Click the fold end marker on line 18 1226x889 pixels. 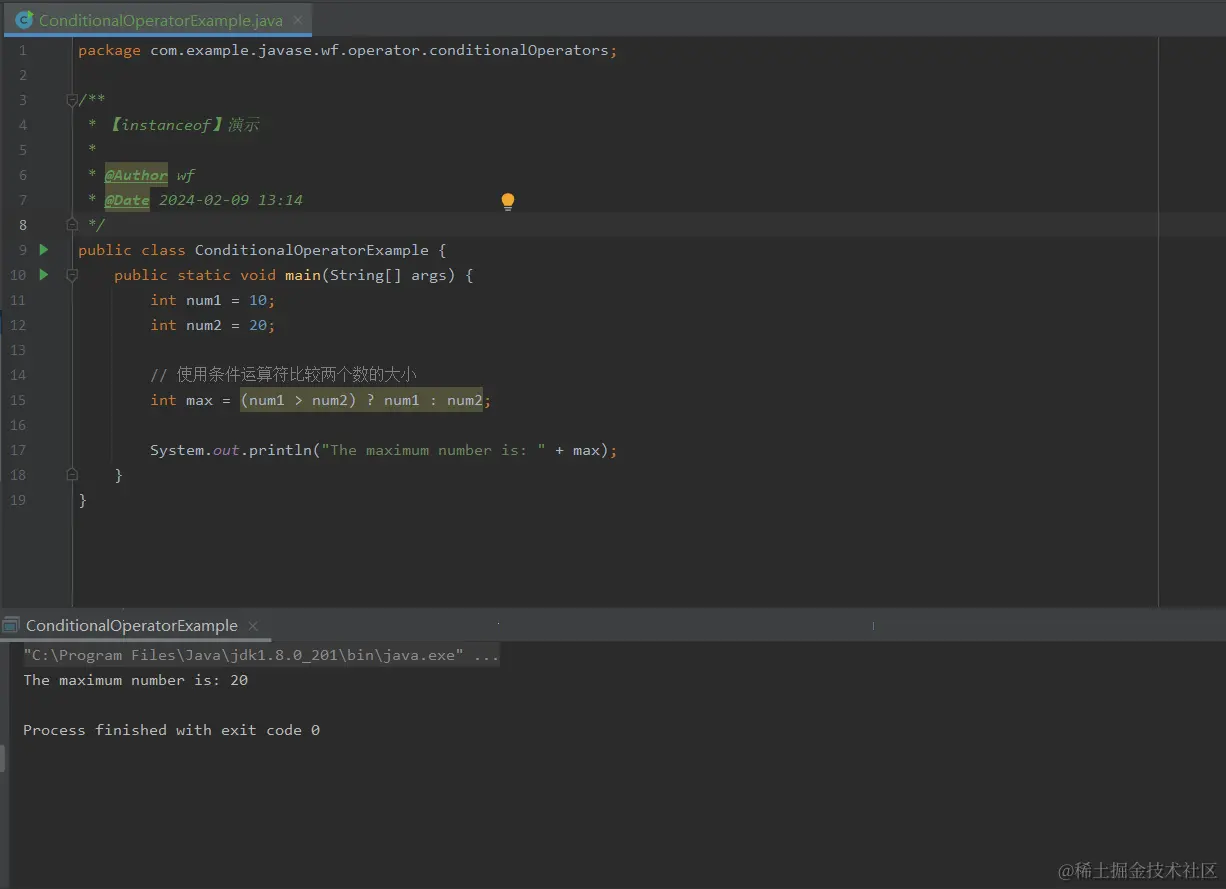coord(72,475)
